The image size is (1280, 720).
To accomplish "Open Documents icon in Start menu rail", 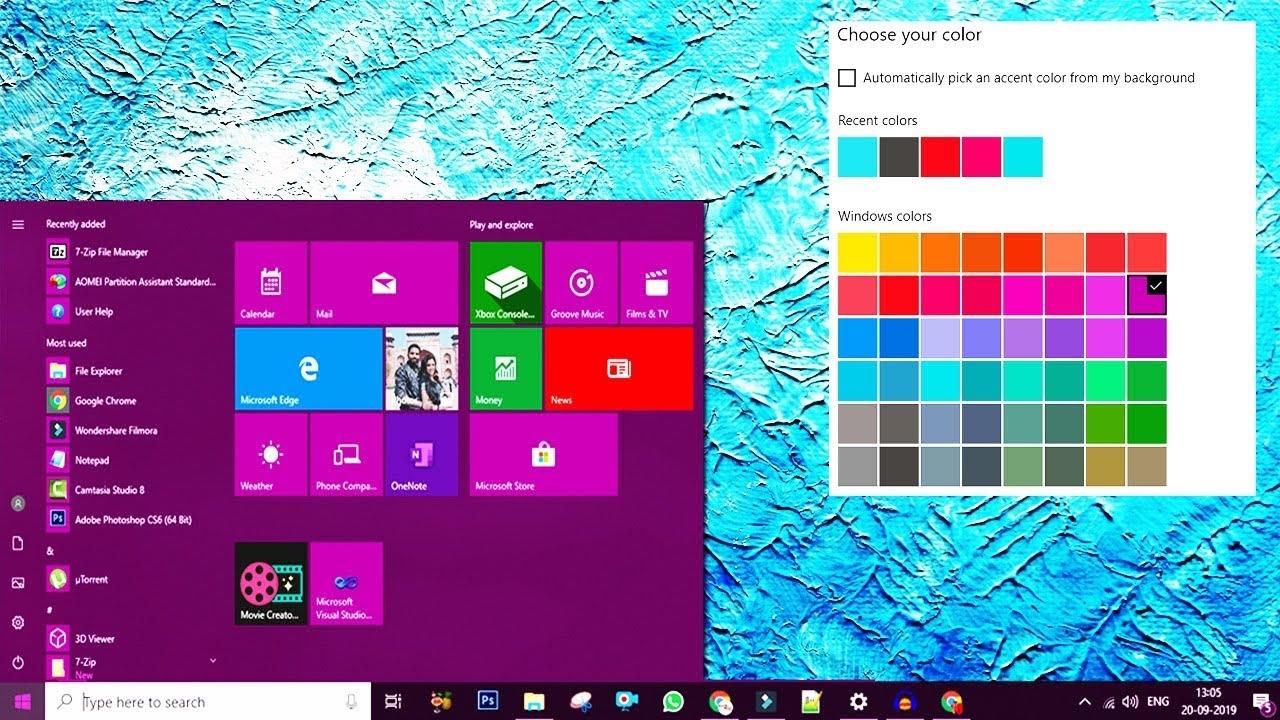I will pos(18,542).
